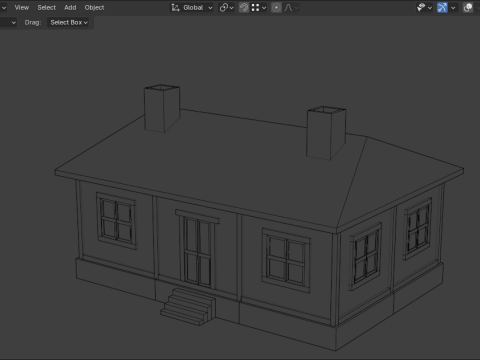This screenshot has width=480, height=360.
Task: Expand the gizmo options chevron
Action: (x=453, y=7)
